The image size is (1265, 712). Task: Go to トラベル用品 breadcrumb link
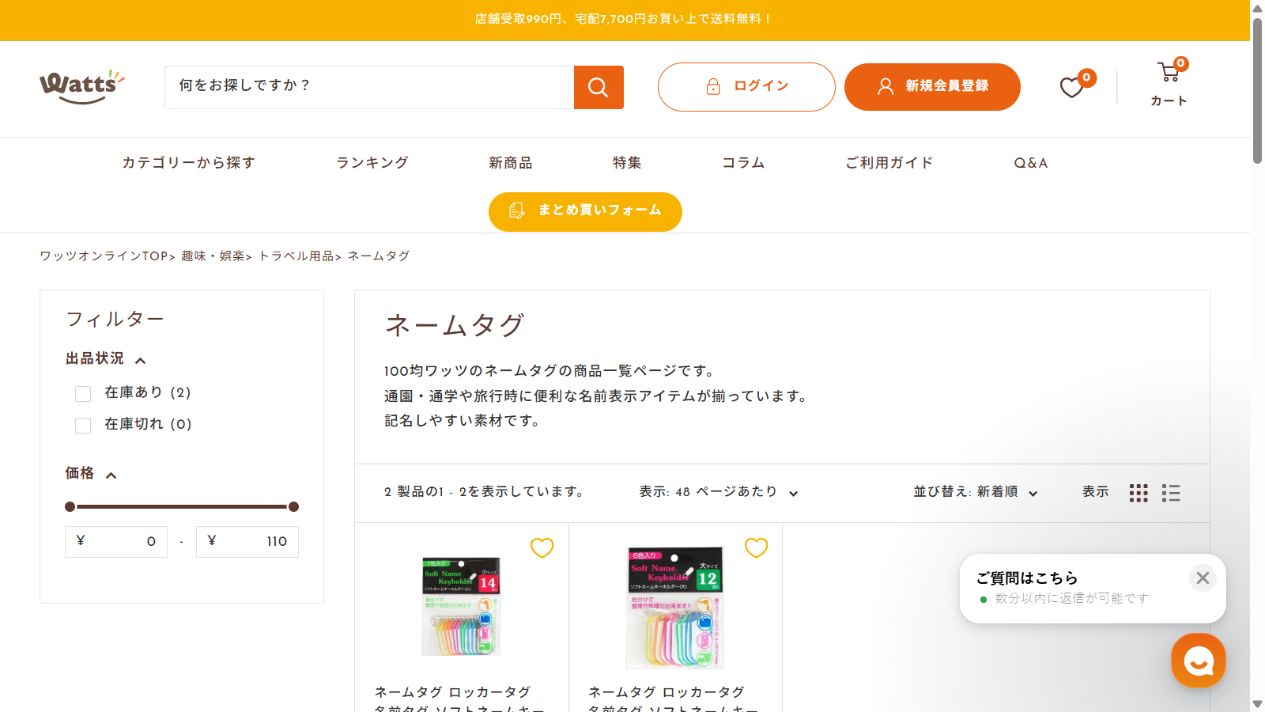(296, 256)
